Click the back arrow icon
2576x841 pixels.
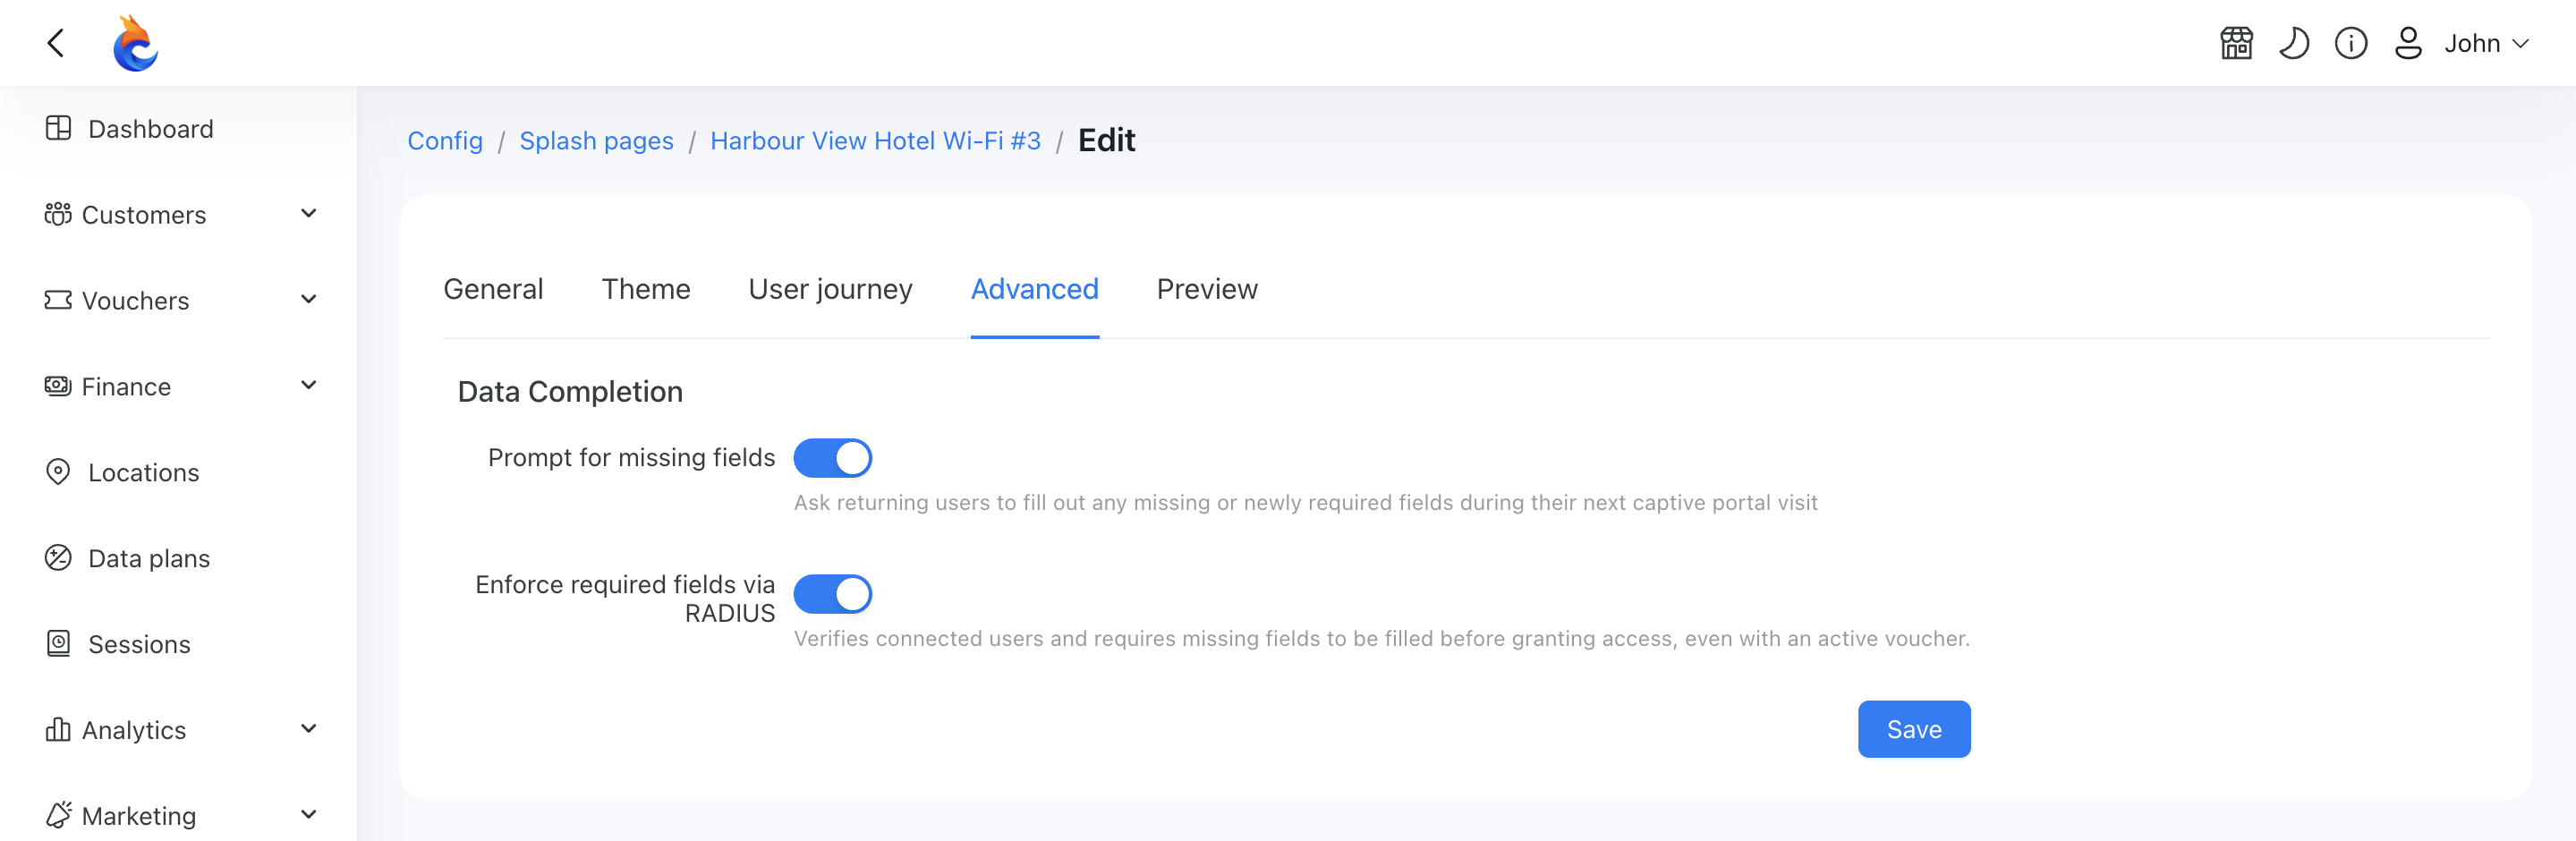[56, 43]
